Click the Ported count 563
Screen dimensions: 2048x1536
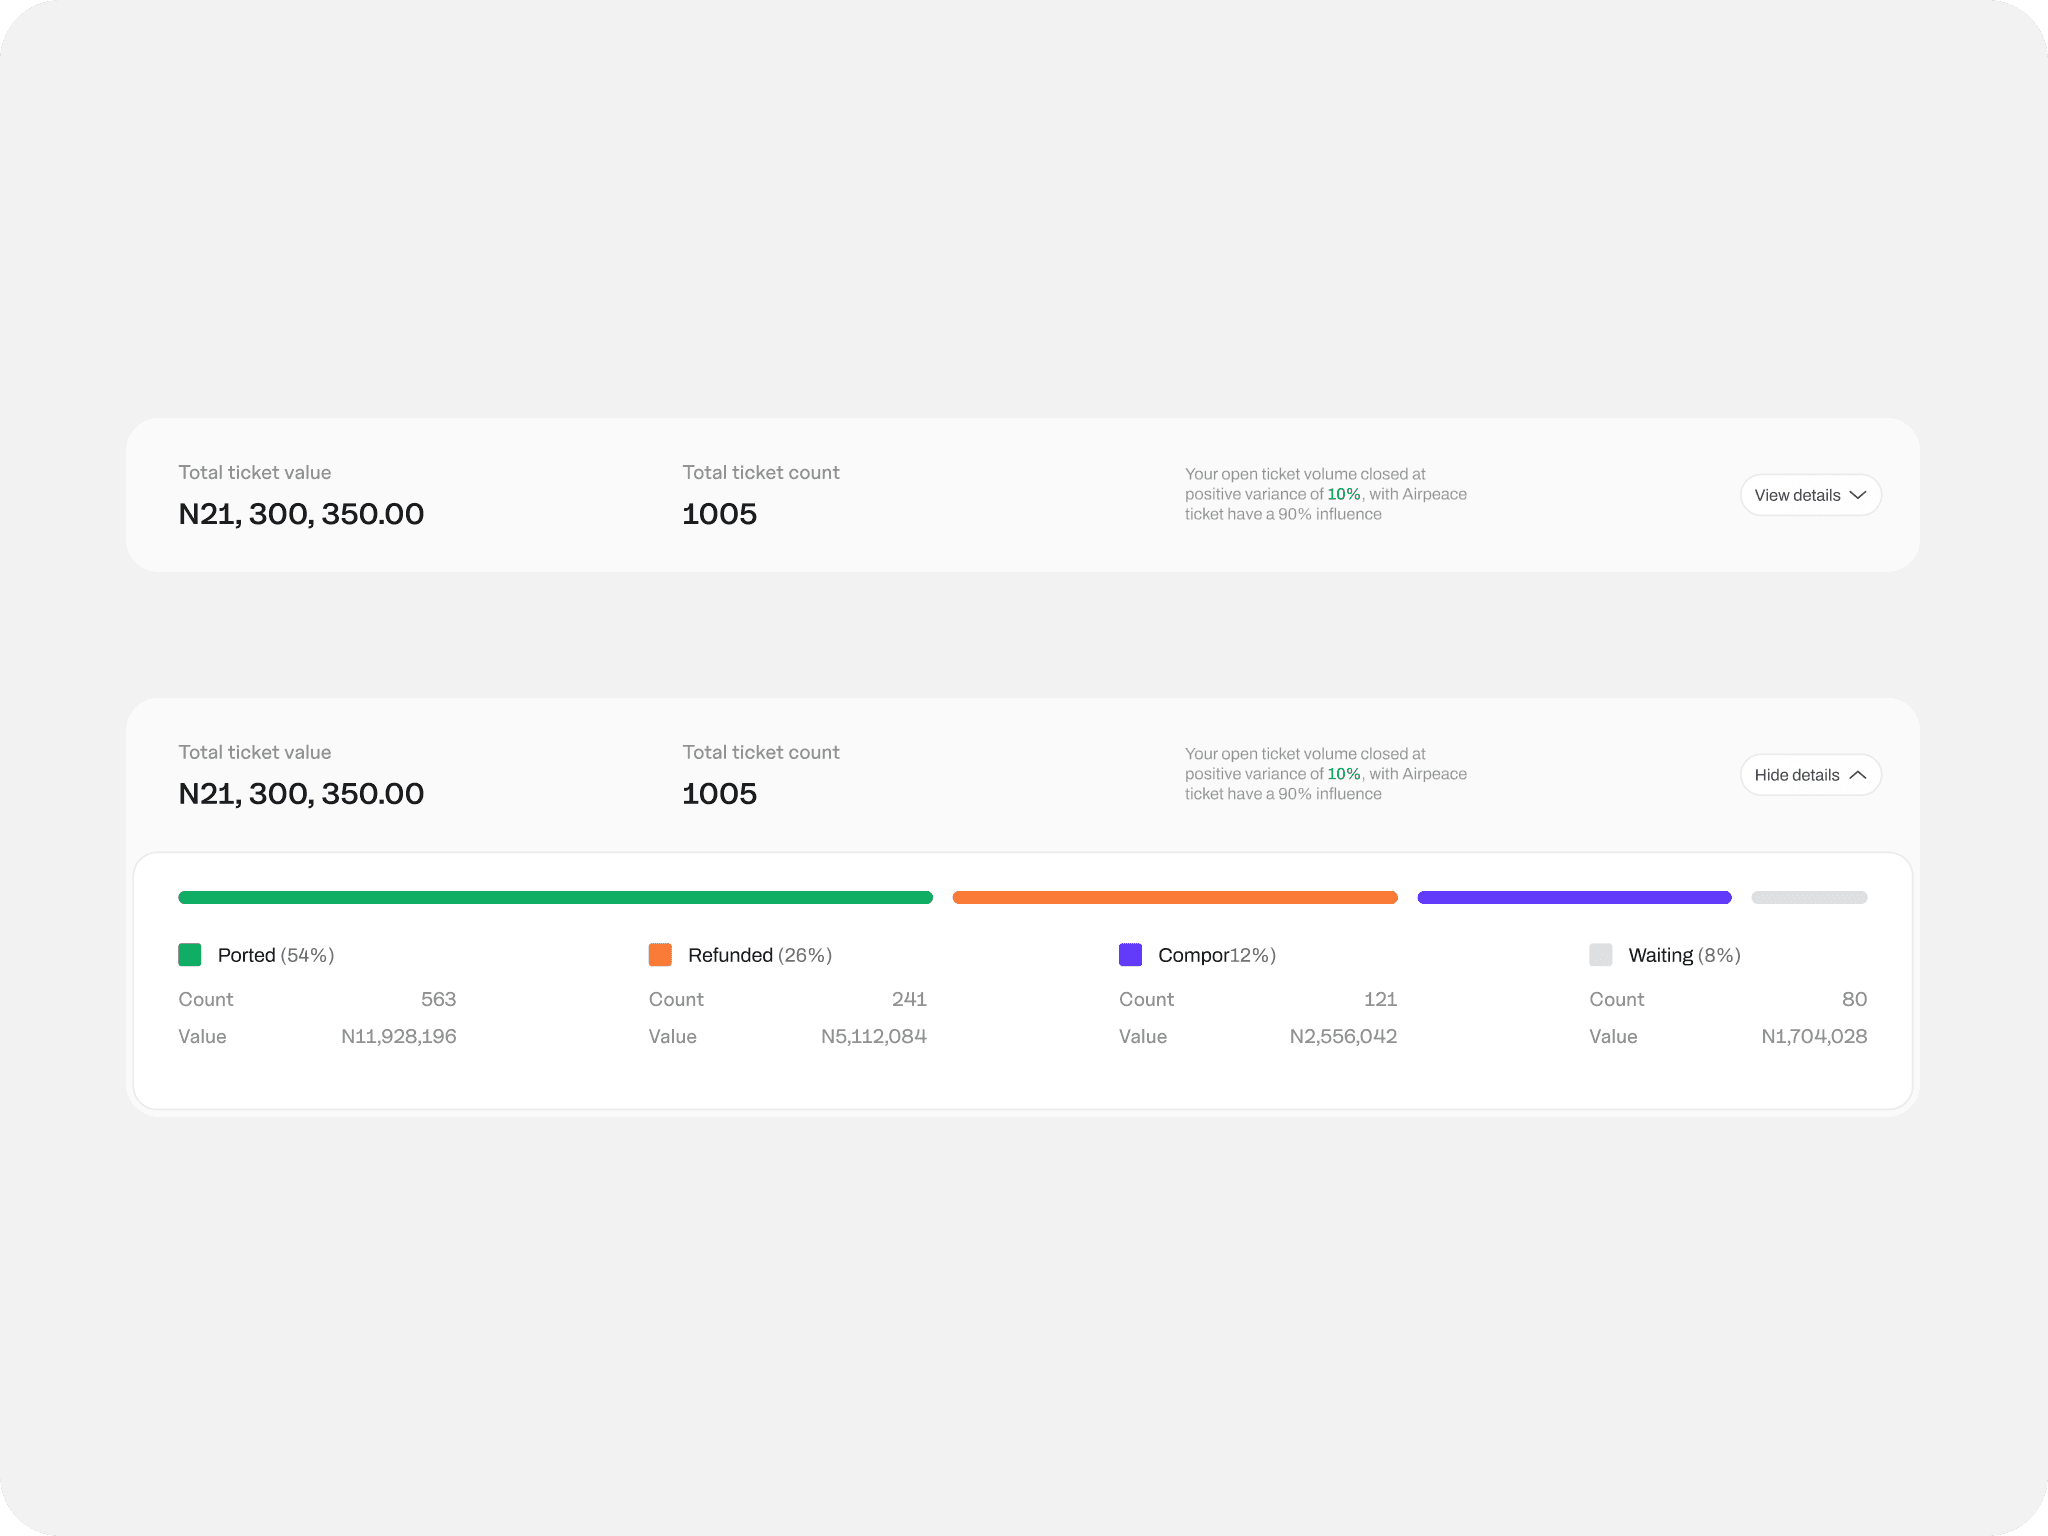[438, 999]
